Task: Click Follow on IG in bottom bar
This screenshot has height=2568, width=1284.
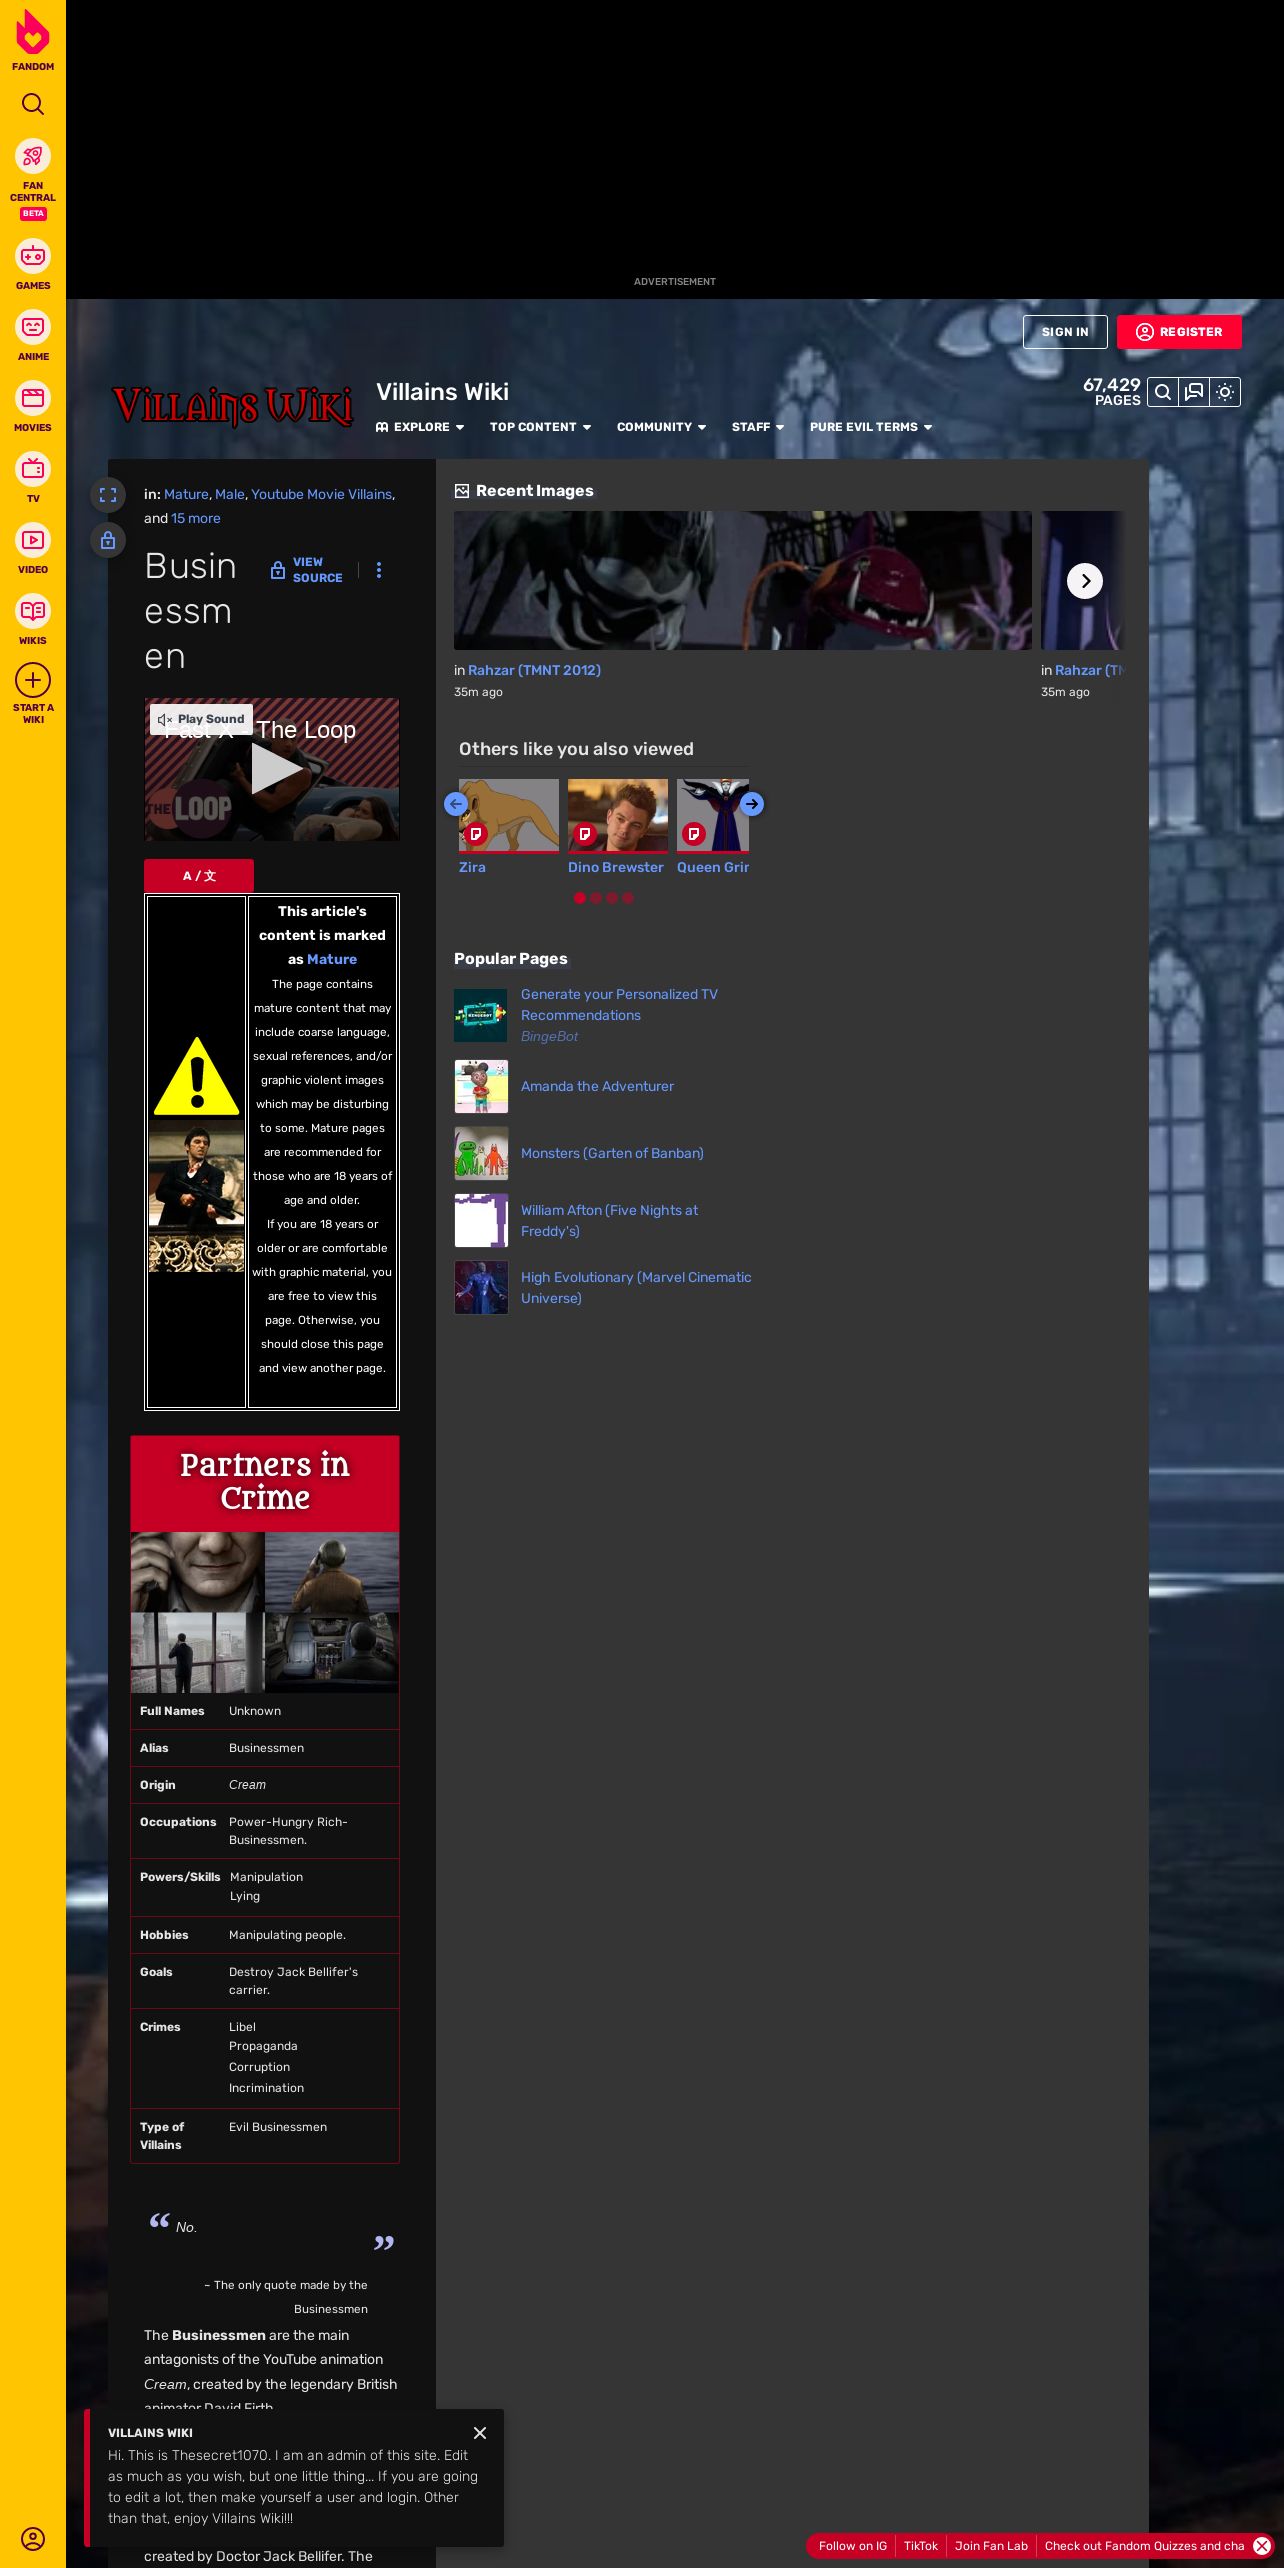Action: [x=853, y=2546]
